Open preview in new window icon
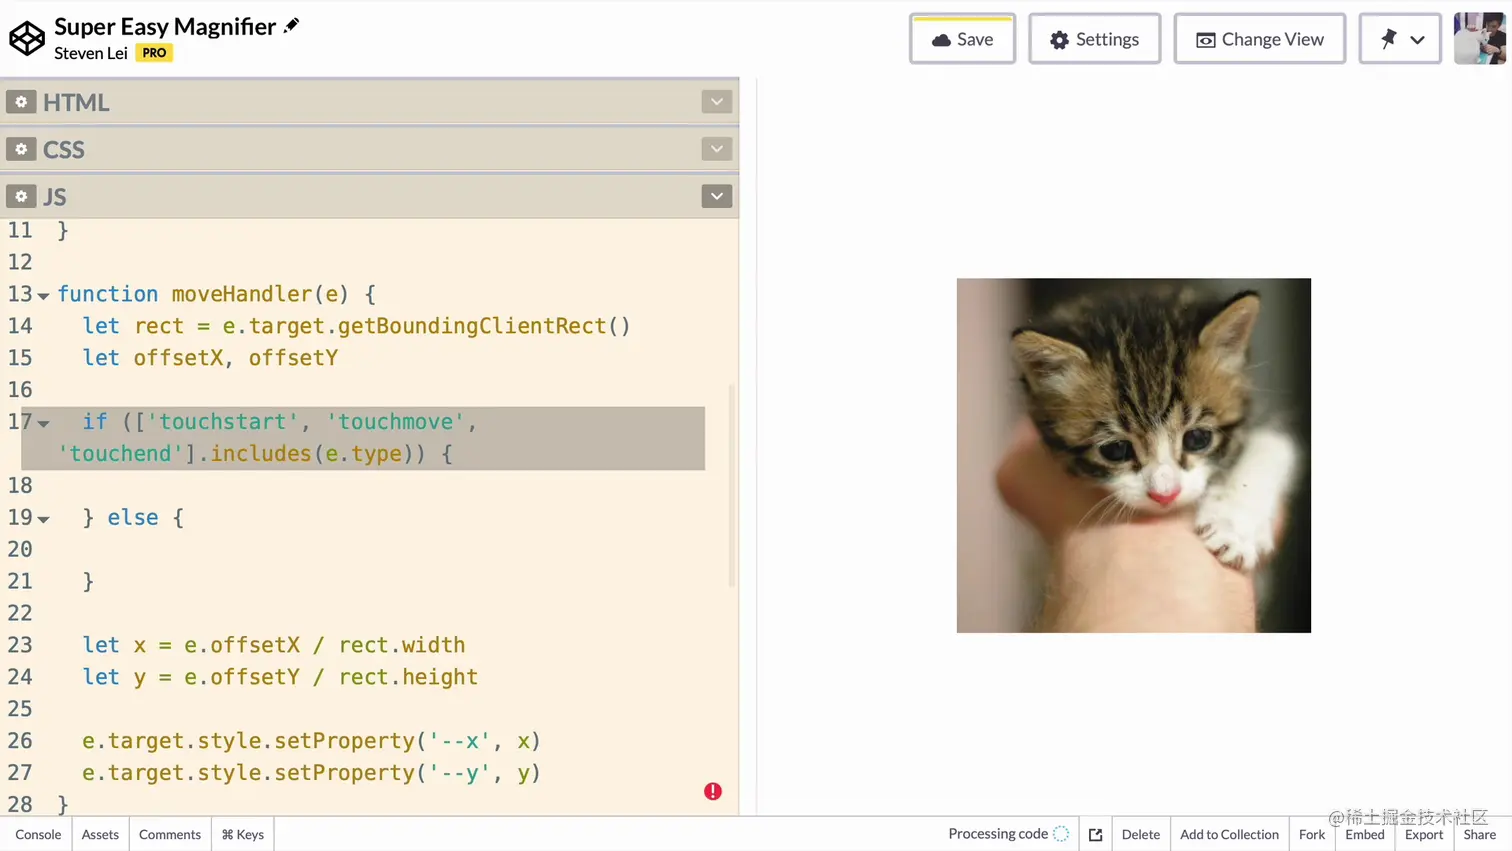The image size is (1512, 851). pyautogui.click(x=1096, y=834)
